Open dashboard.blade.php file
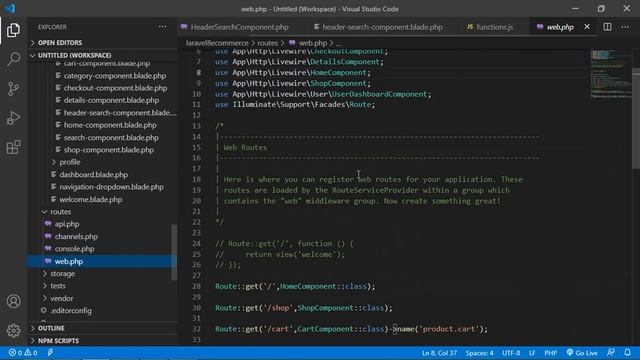 pyautogui.click(x=93, y=175)
